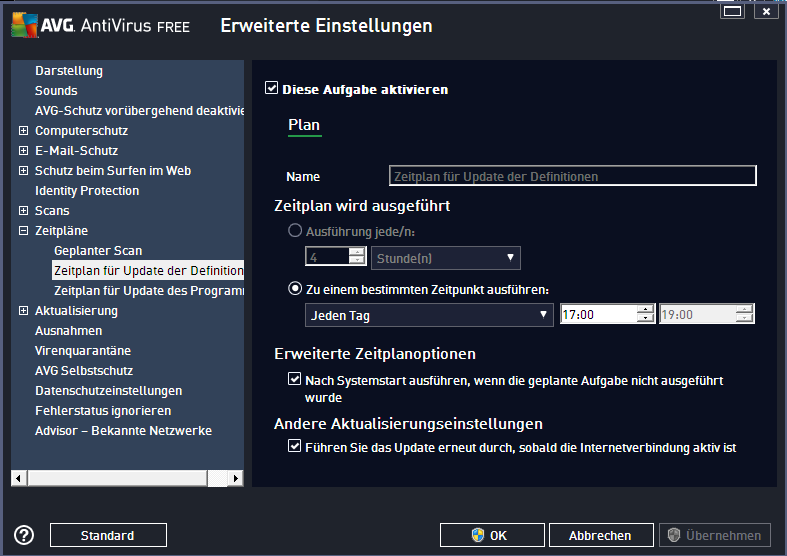Click the Computerschutz tree label
Screen dimensions: 787x556
point(81,131)
